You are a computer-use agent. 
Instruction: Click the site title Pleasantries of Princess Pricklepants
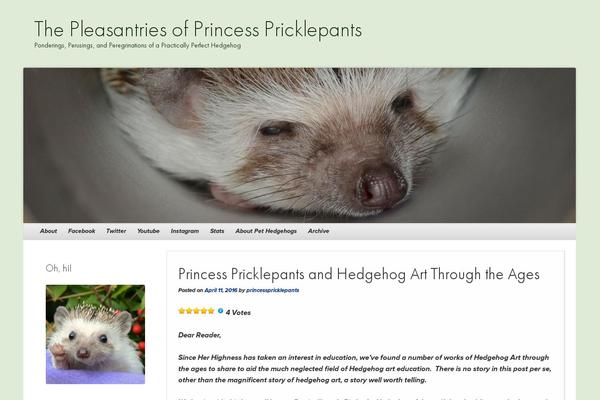tap(198, 29)
